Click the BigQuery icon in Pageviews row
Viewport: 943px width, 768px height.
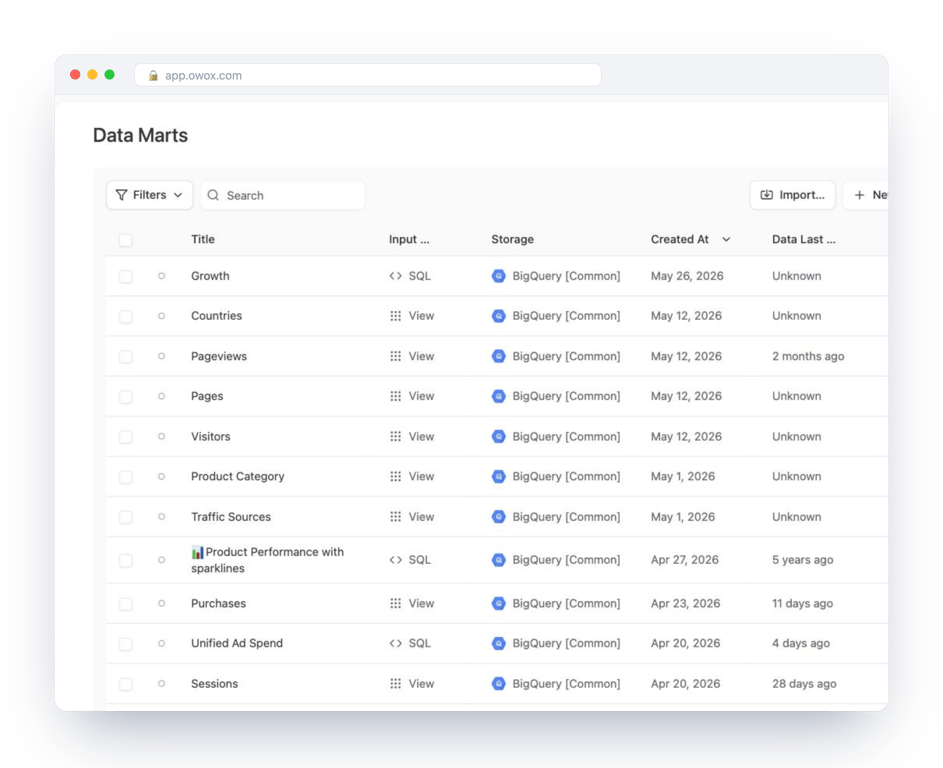(x=499, y=356)
